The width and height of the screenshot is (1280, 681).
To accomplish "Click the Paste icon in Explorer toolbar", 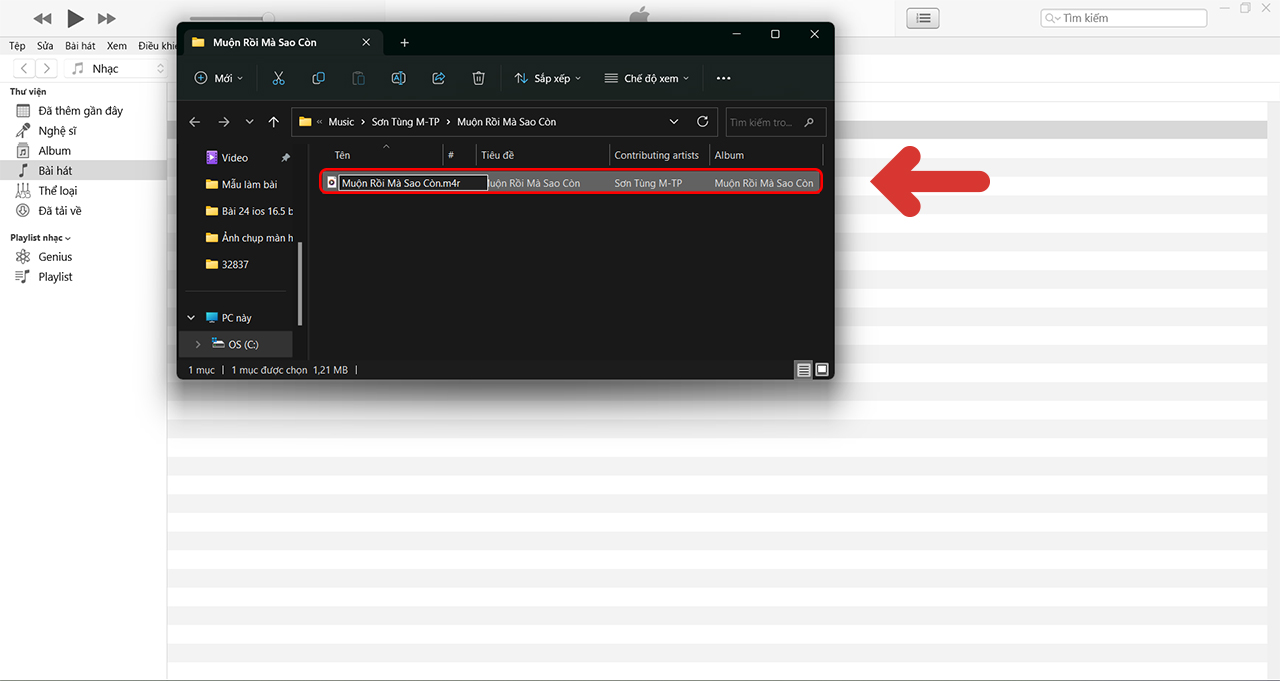I will point(358,78).
